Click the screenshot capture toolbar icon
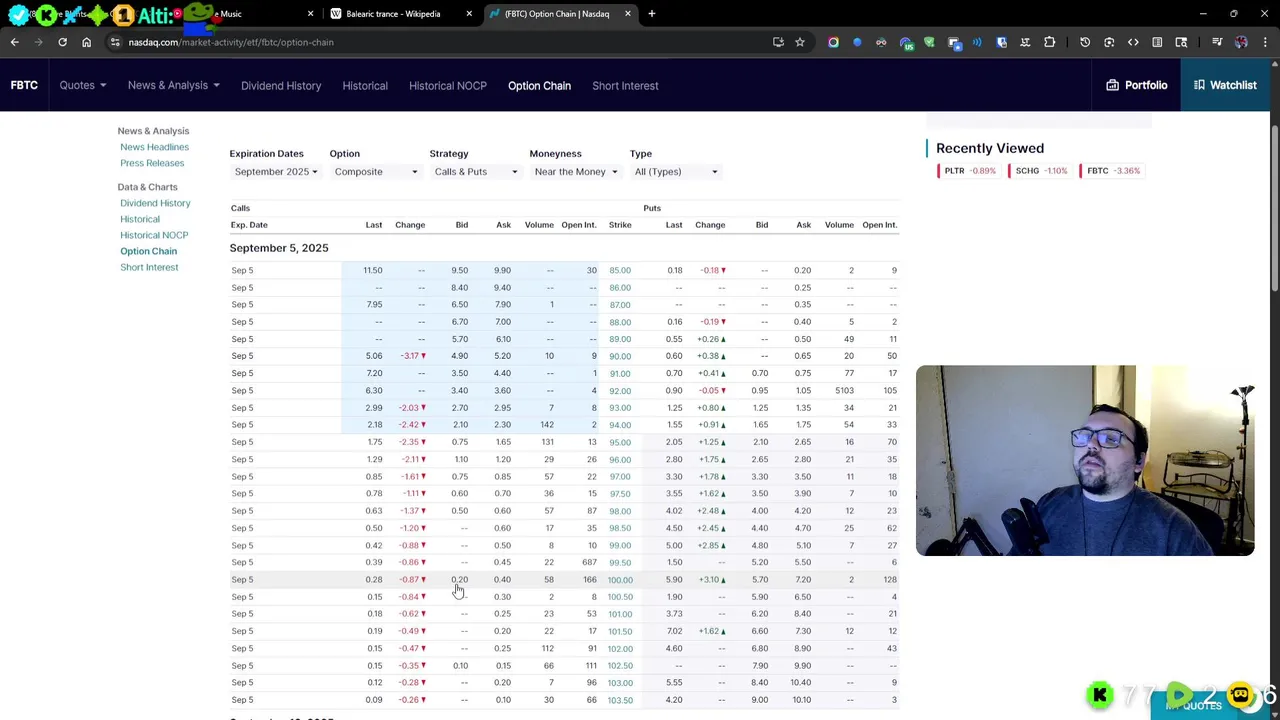 (x=1109, y=42)
